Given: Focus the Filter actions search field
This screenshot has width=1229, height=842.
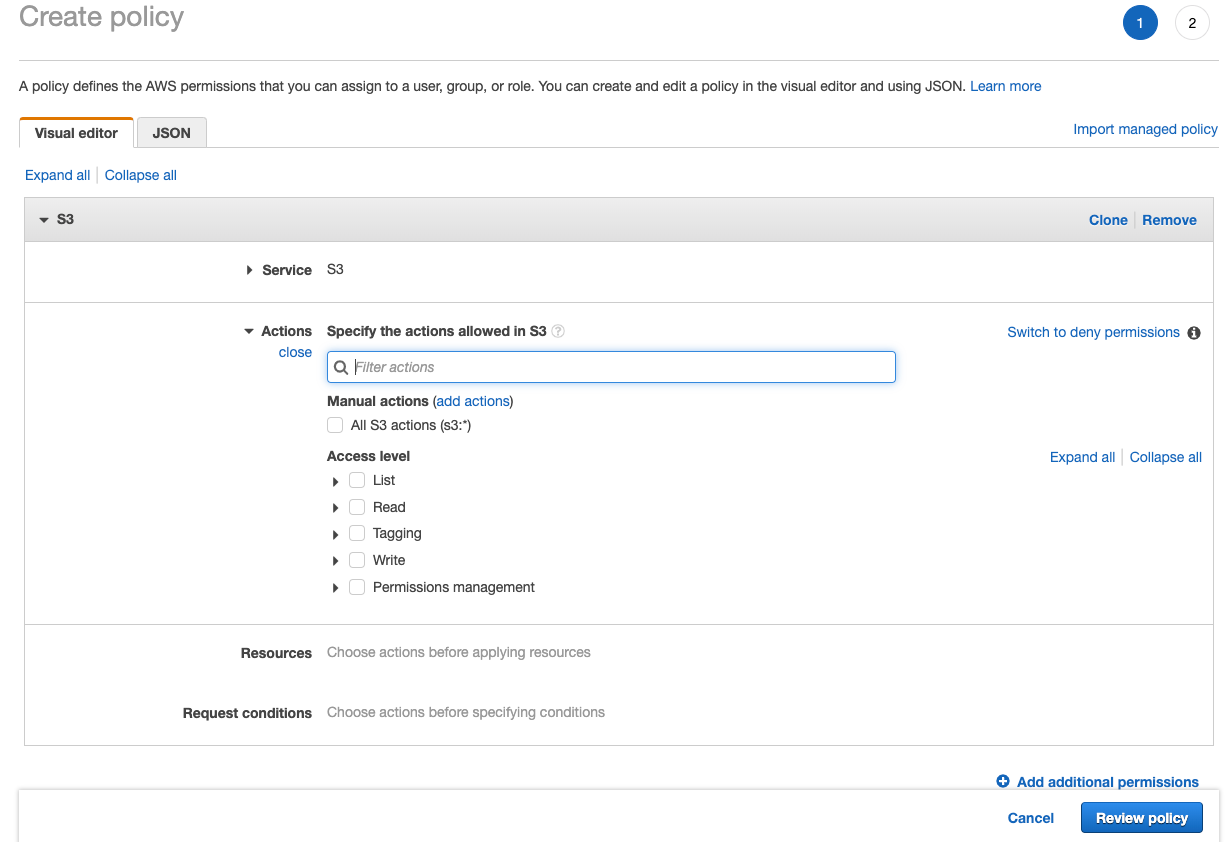Looking at the screenshot, I should pos(611,367).
